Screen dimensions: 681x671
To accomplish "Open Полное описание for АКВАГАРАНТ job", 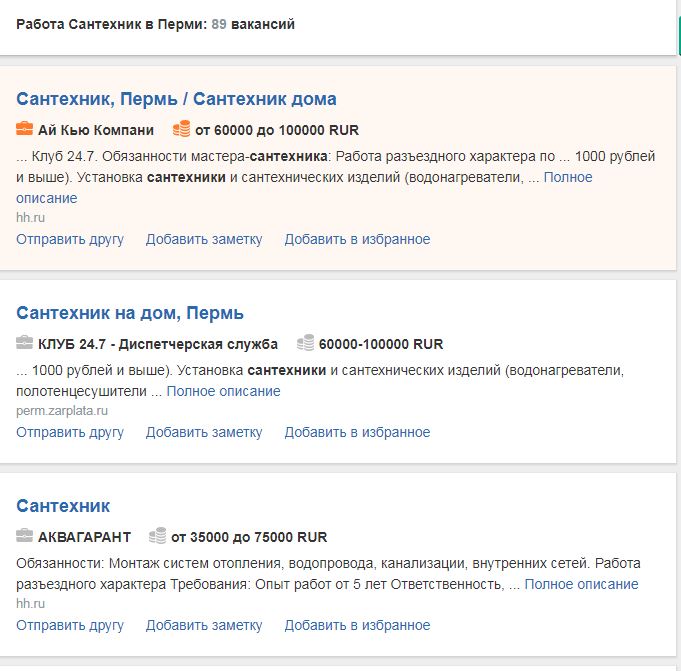I will 582,584.
